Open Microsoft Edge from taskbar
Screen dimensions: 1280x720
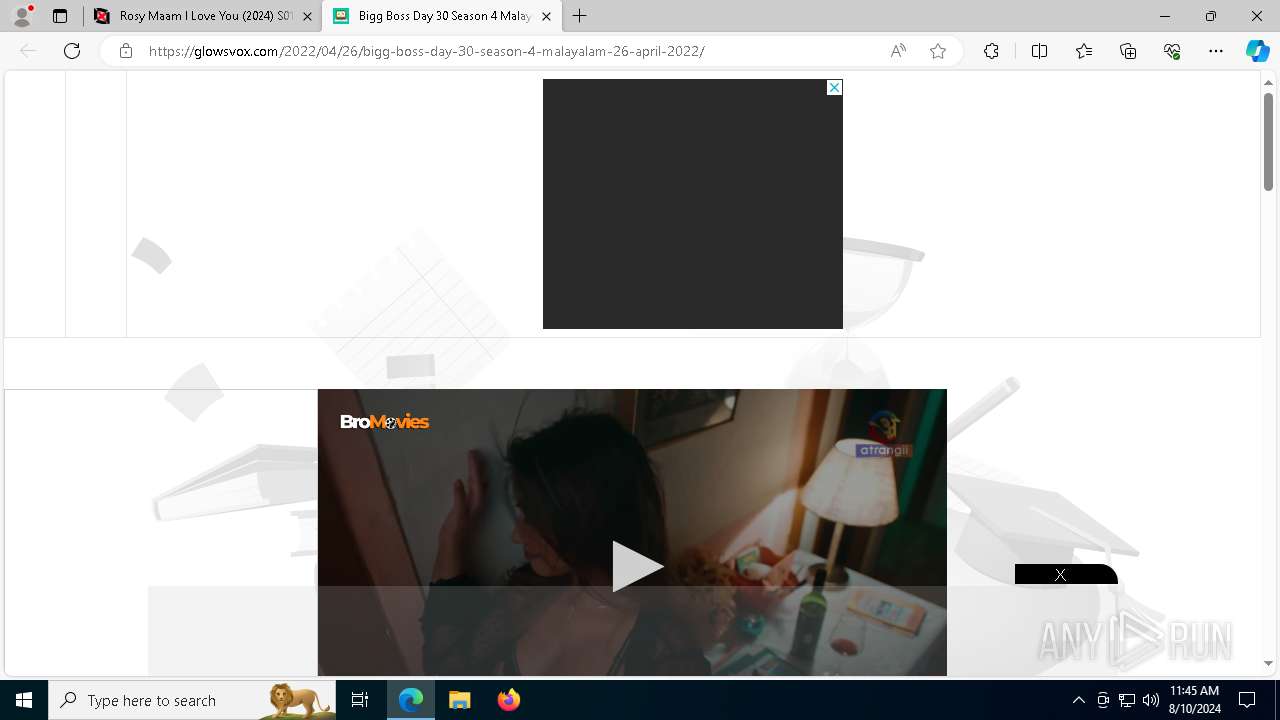click(411, 700)
